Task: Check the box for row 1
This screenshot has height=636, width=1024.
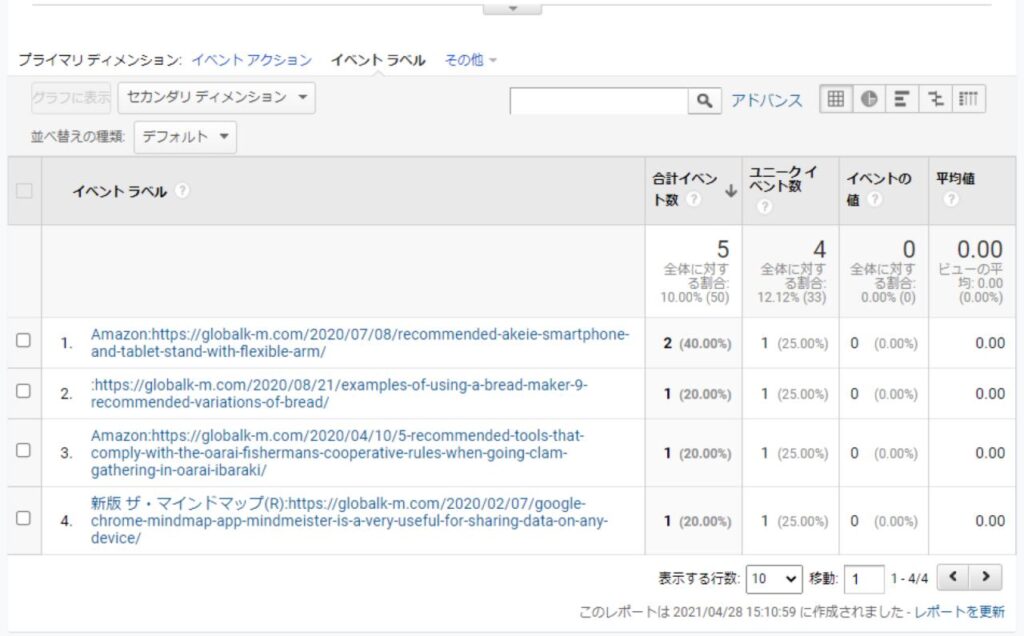Action: (x=24, y=341)
